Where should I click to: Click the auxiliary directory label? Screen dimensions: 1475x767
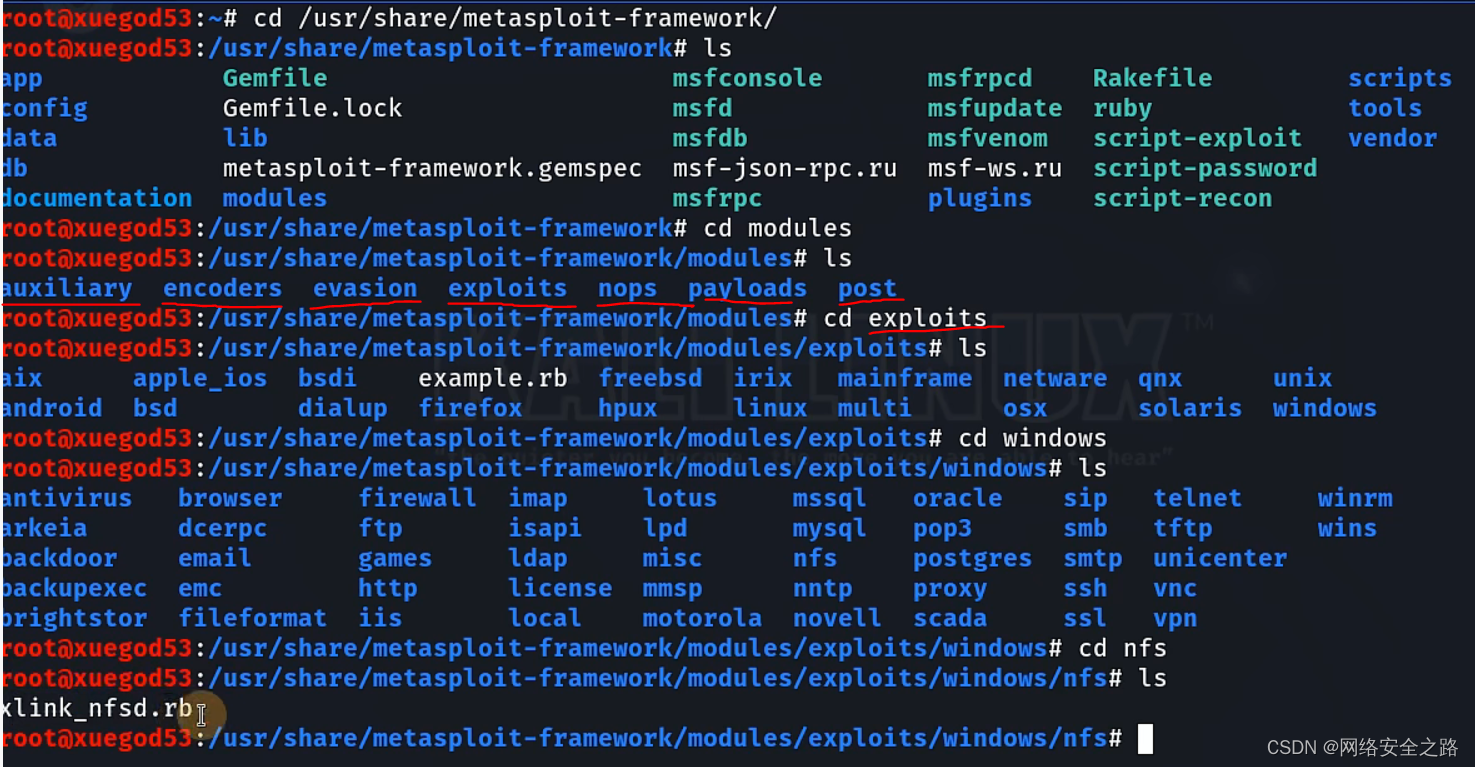(x=69, y=288)
